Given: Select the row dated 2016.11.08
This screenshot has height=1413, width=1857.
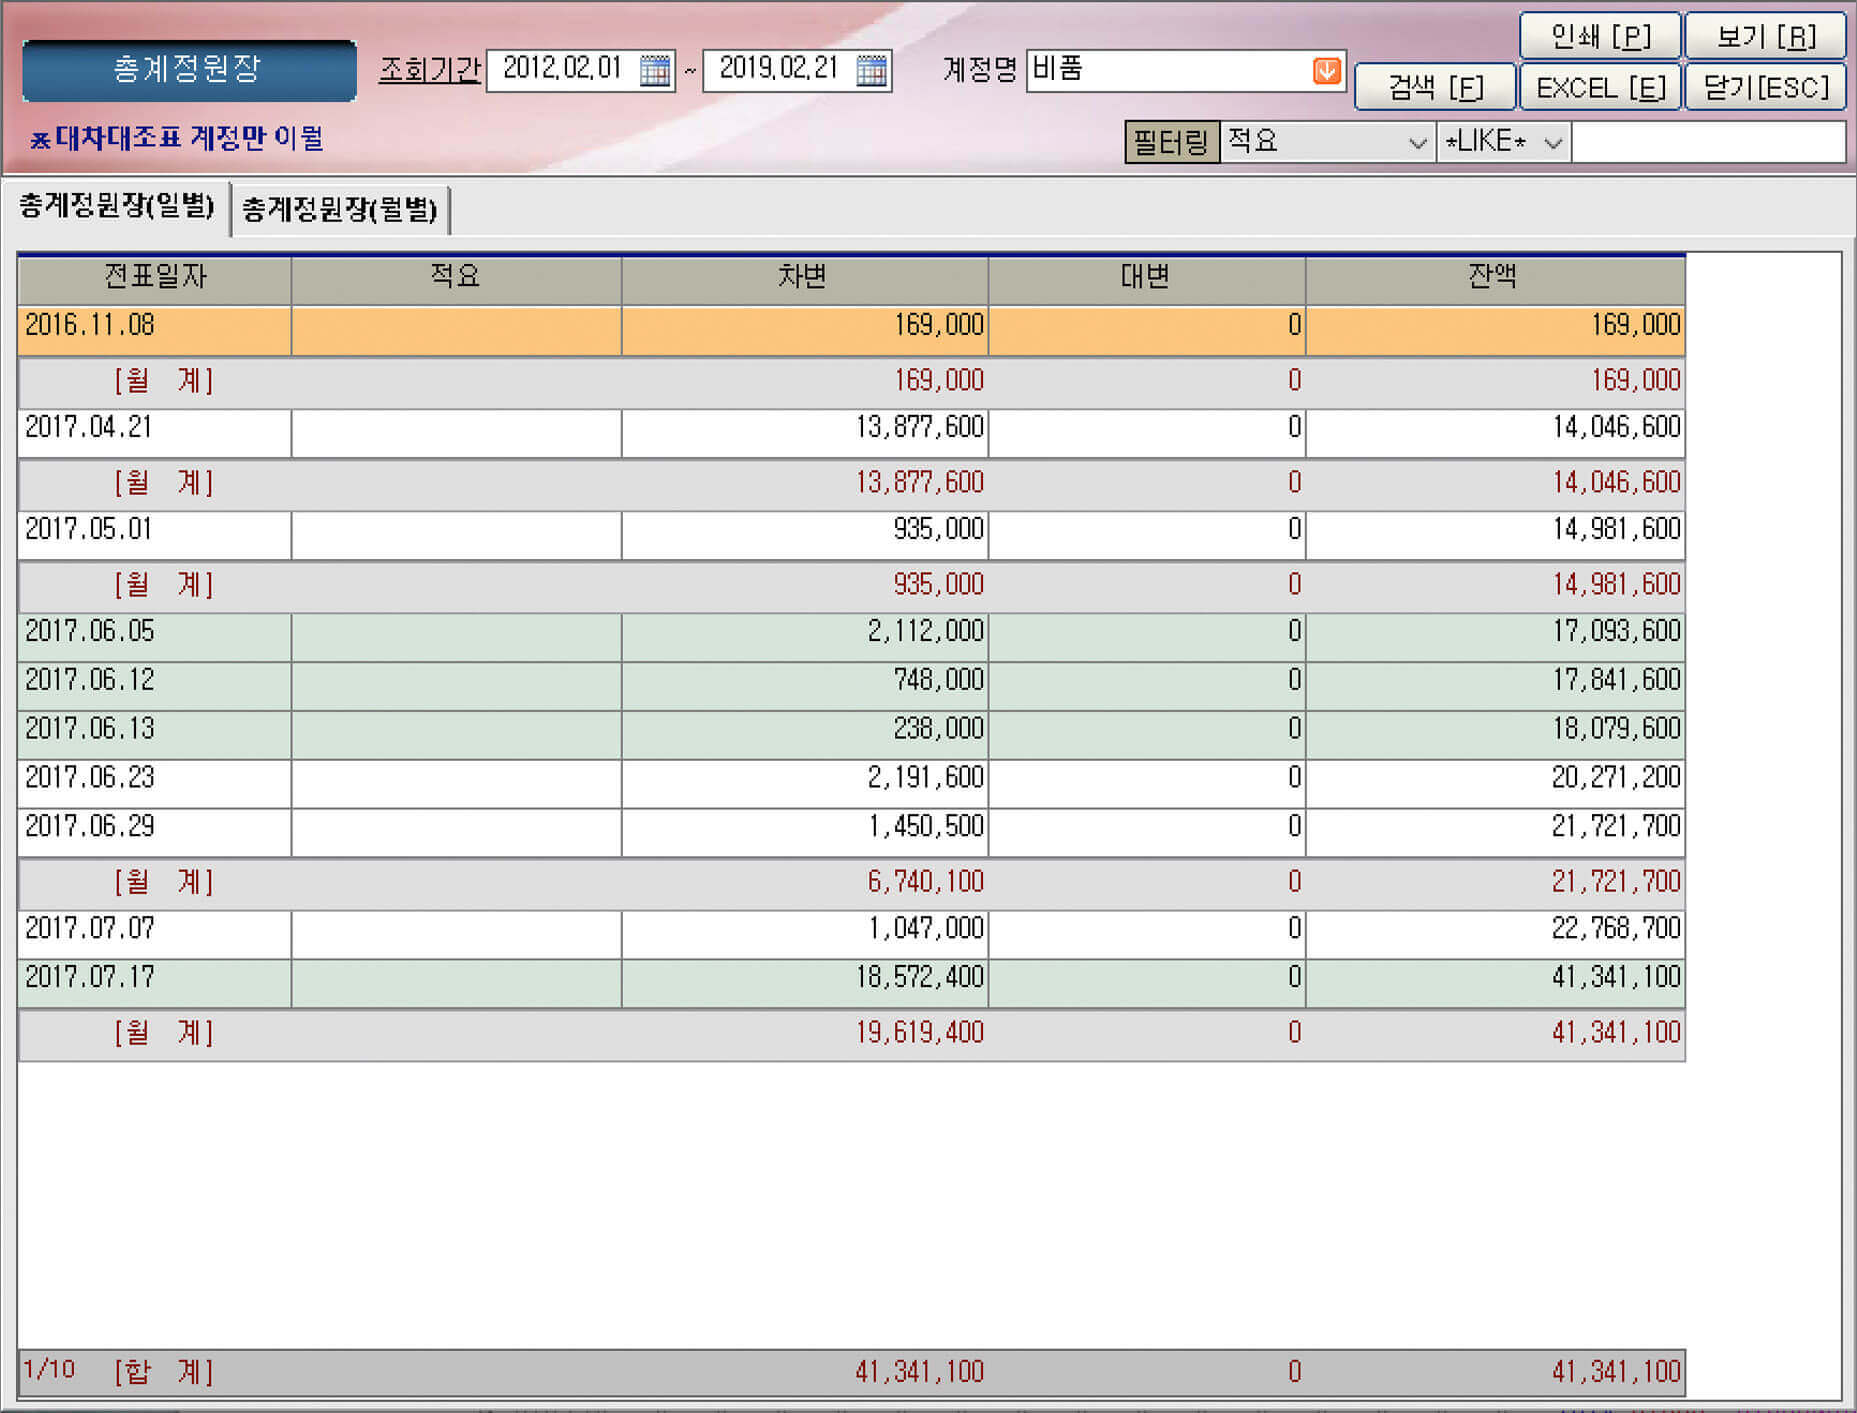Looking at the screenshot, I should click(851, 330).
